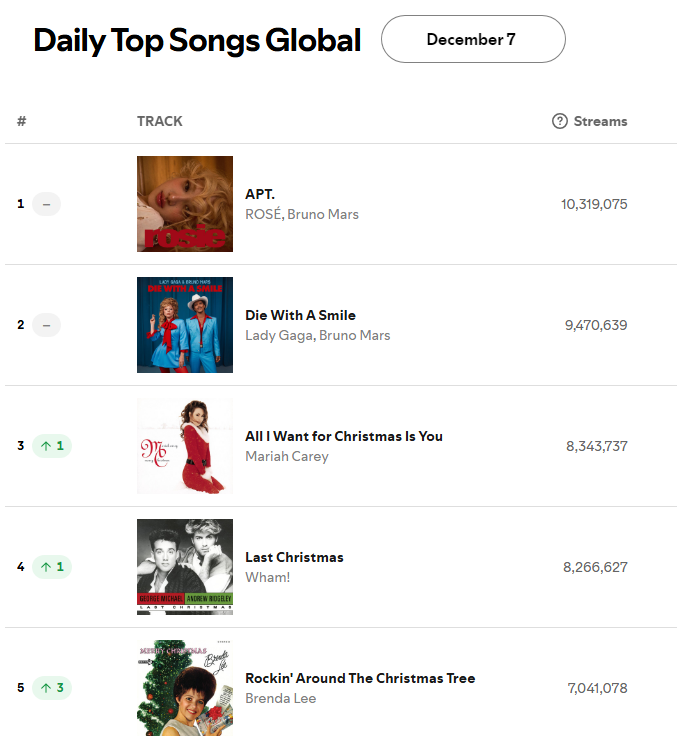Click the Streams help question-mark icon
Screen dimensions: 677x737
[559, 121]
